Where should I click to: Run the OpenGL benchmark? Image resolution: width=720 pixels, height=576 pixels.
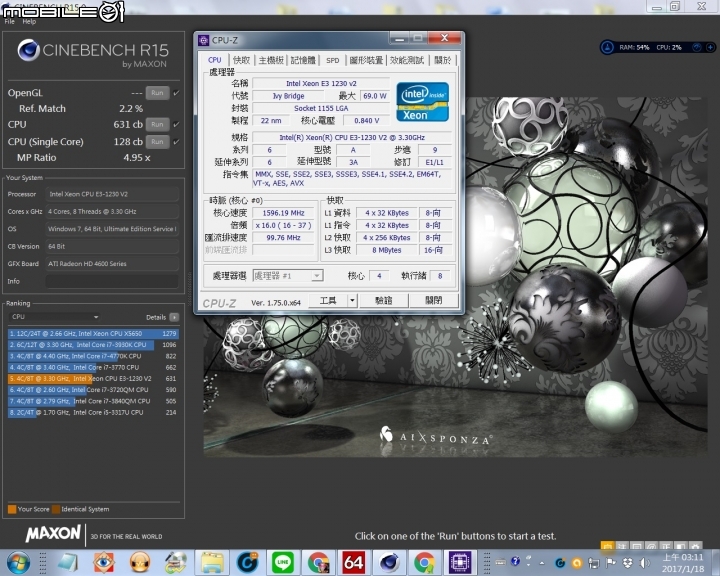(x=158, y=93)
